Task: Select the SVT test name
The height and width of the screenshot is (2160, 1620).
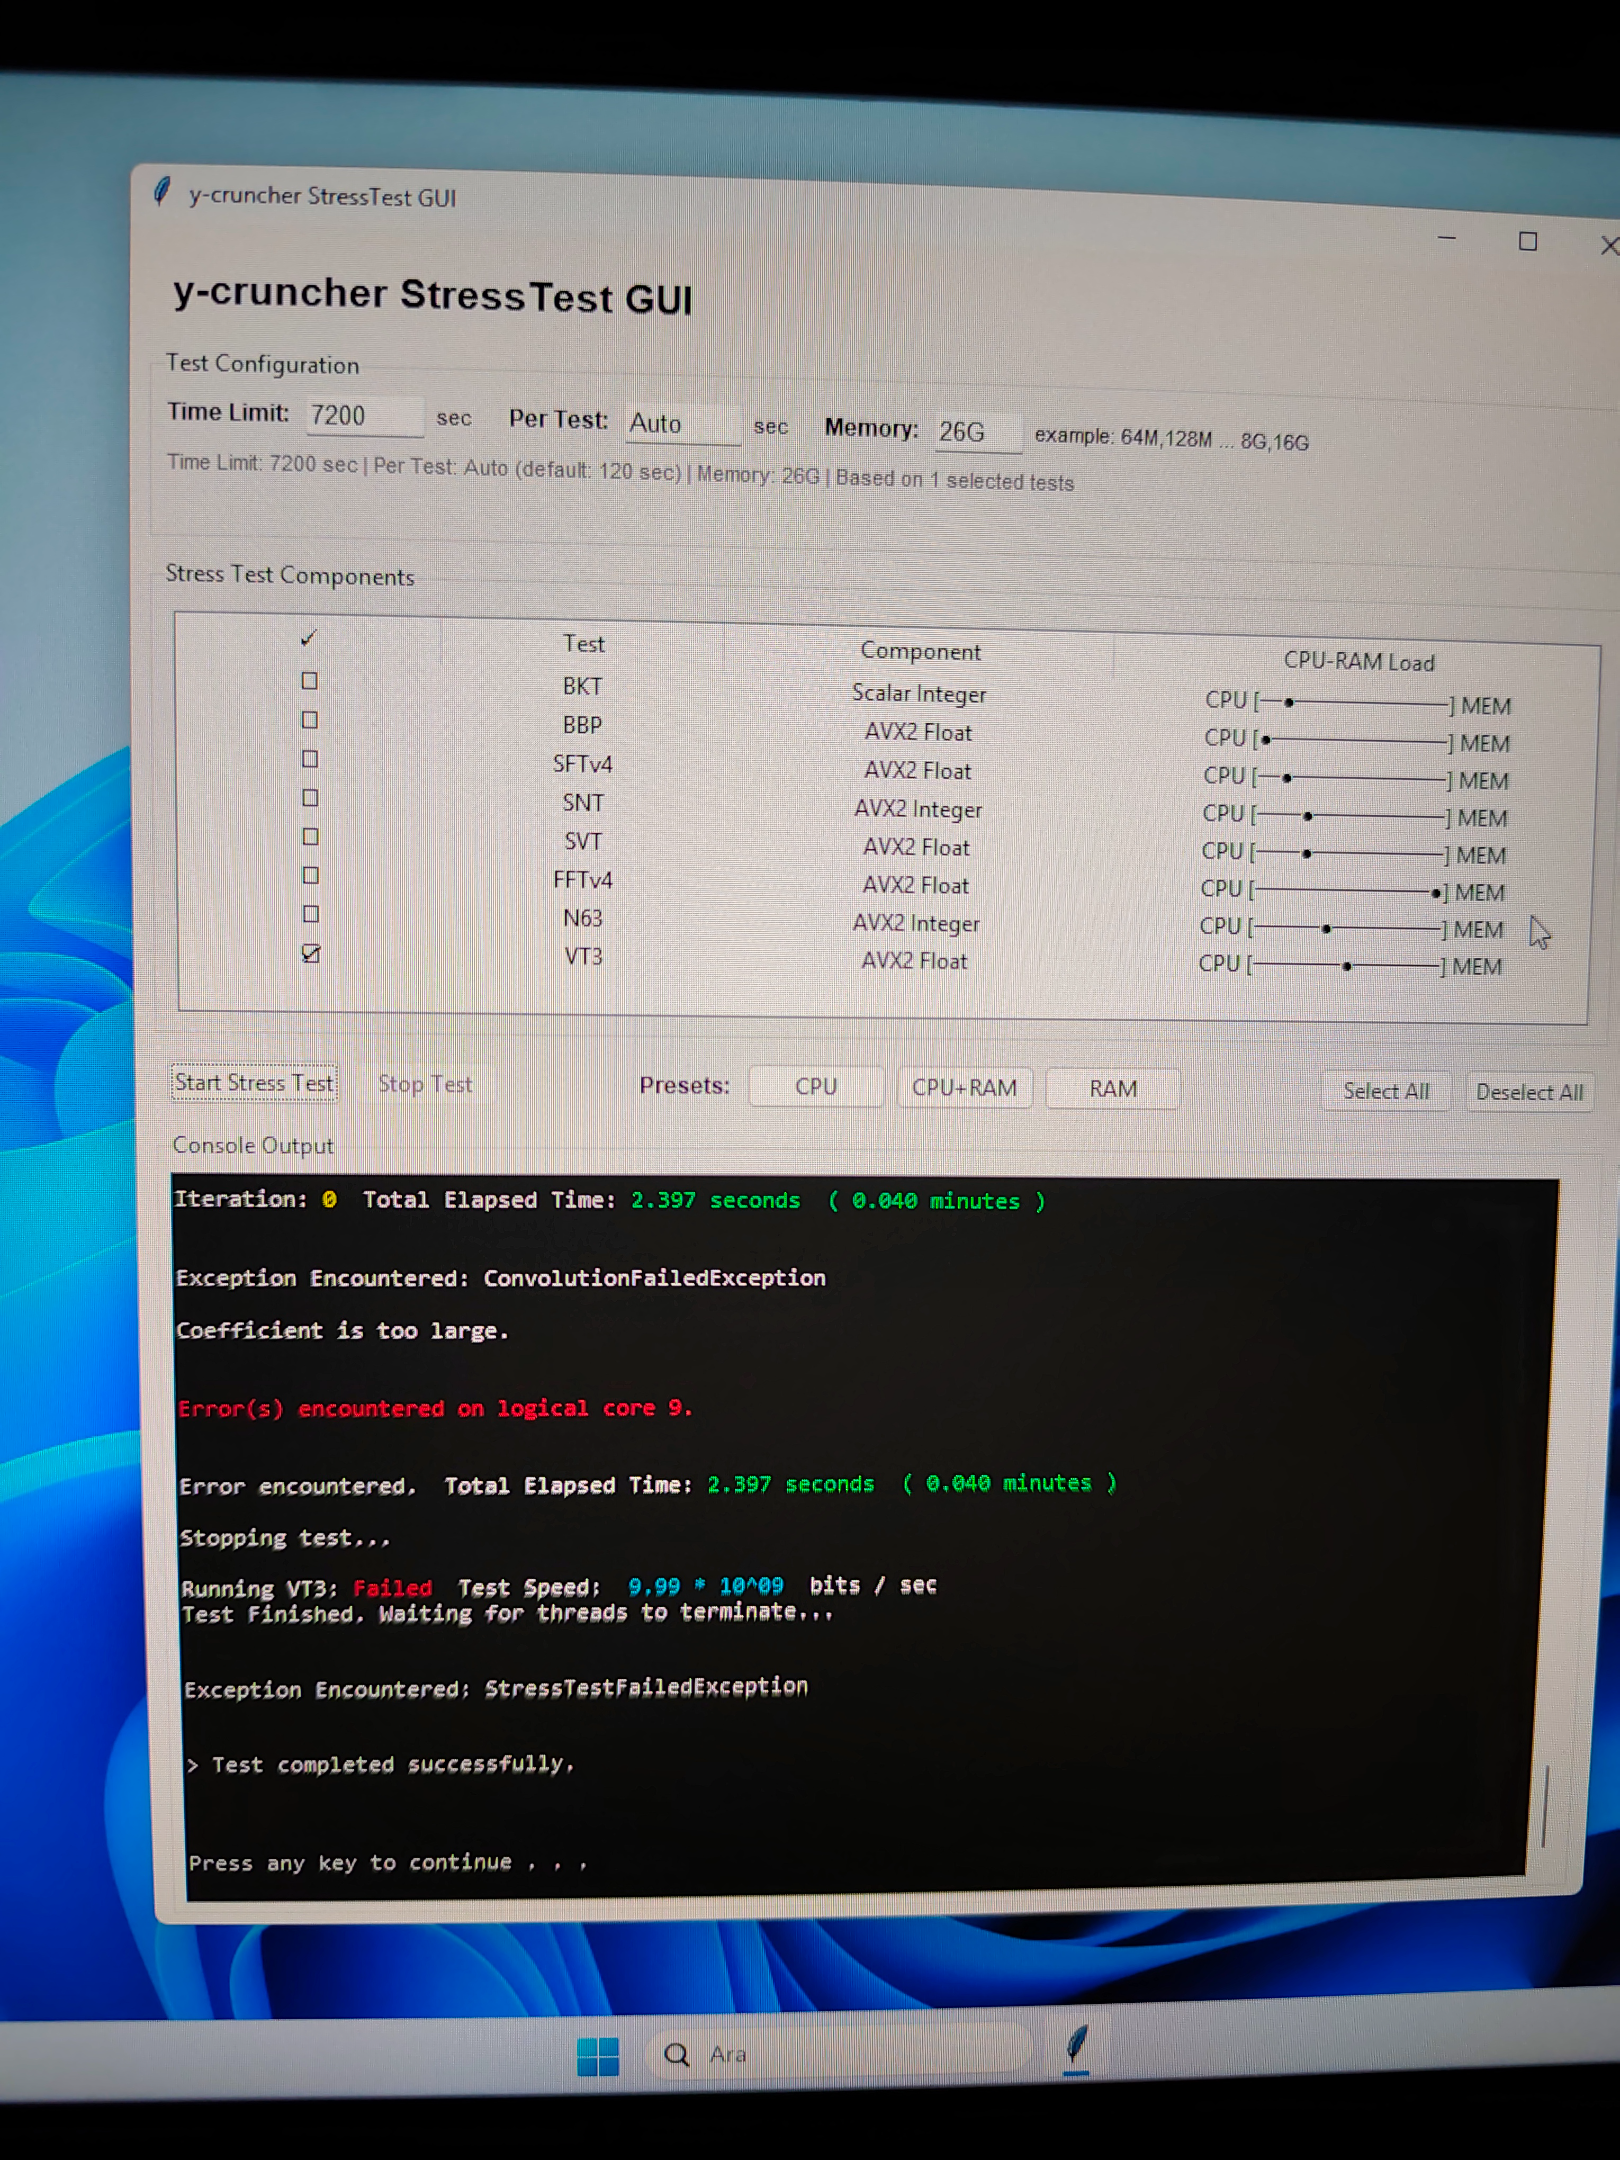Action: point(582,841)
